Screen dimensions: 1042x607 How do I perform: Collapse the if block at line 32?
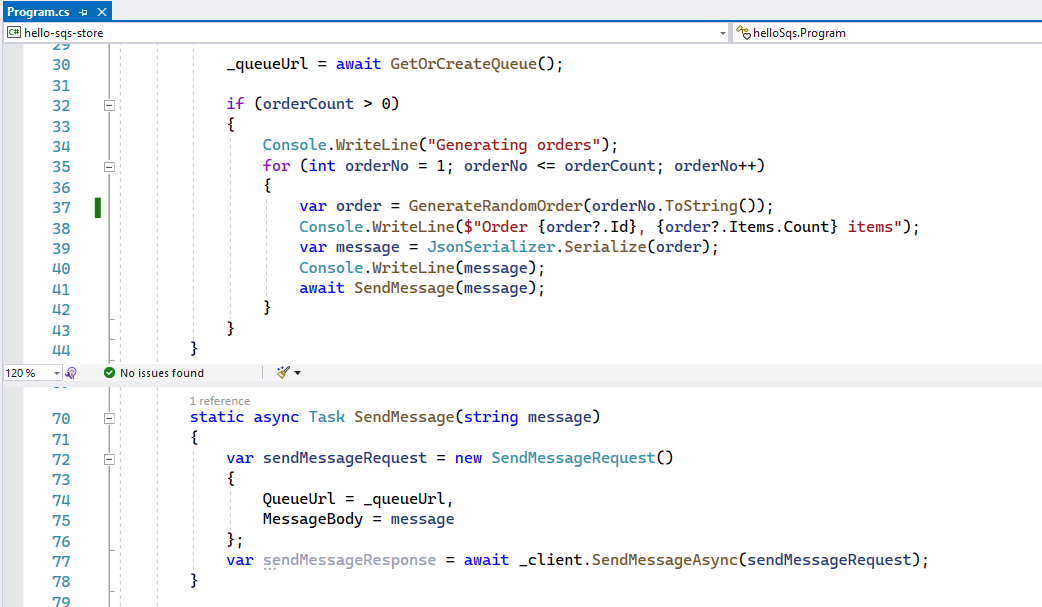[109, 105]
